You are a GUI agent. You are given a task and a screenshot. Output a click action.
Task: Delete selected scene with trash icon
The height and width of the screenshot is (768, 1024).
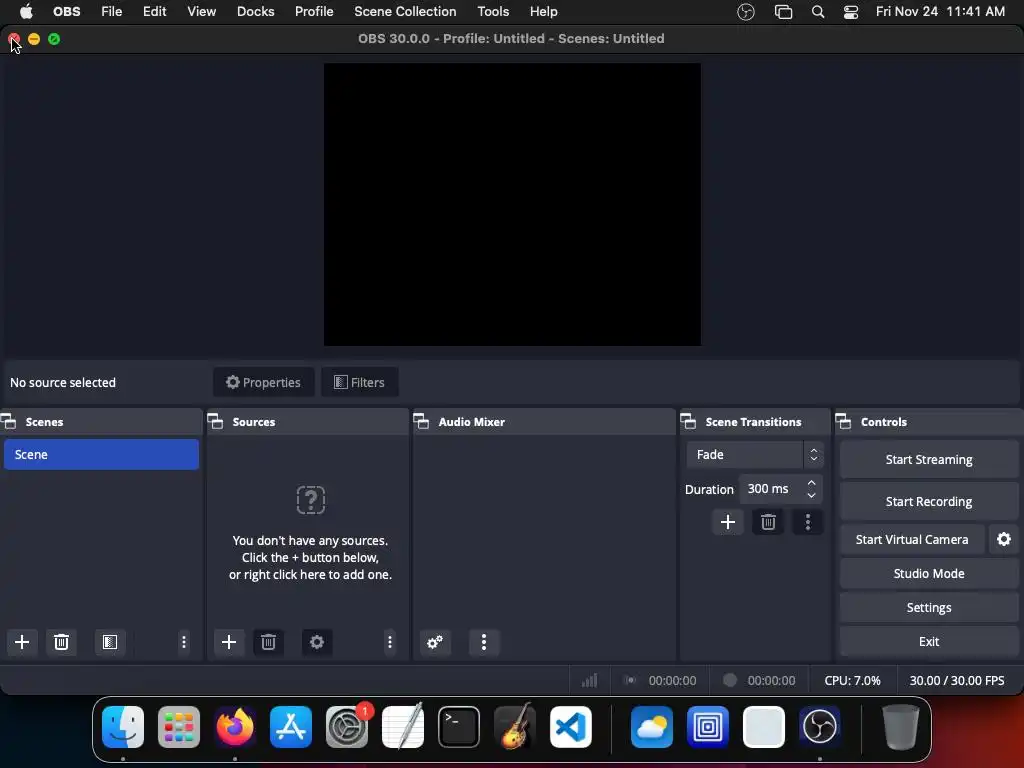(61, 642)
